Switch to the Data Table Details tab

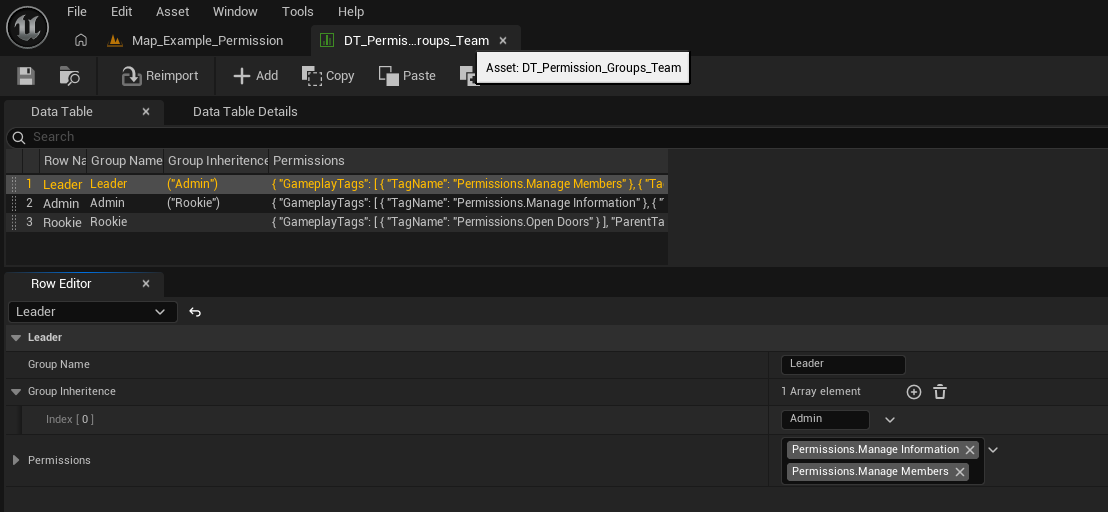[x=245, y=112]
